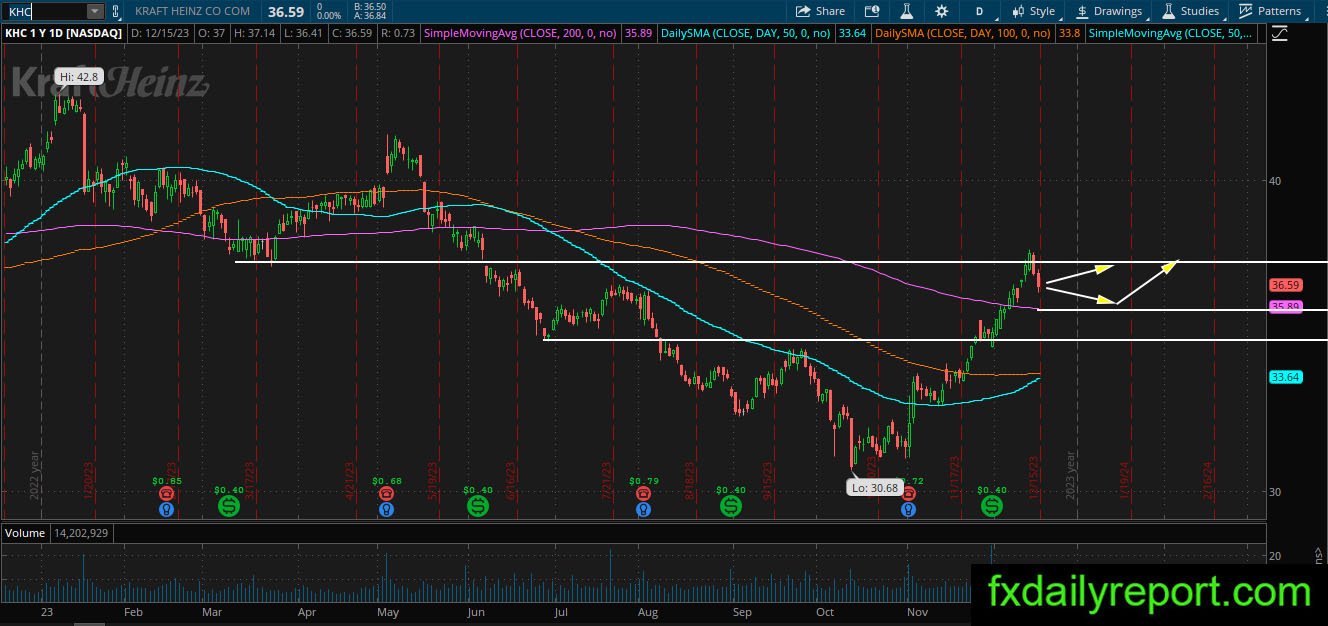The height and width of the screenshot is (626, 1328).
Task: Click the Hi: 42.8 price bubble
Action: (x=78, y=77)
